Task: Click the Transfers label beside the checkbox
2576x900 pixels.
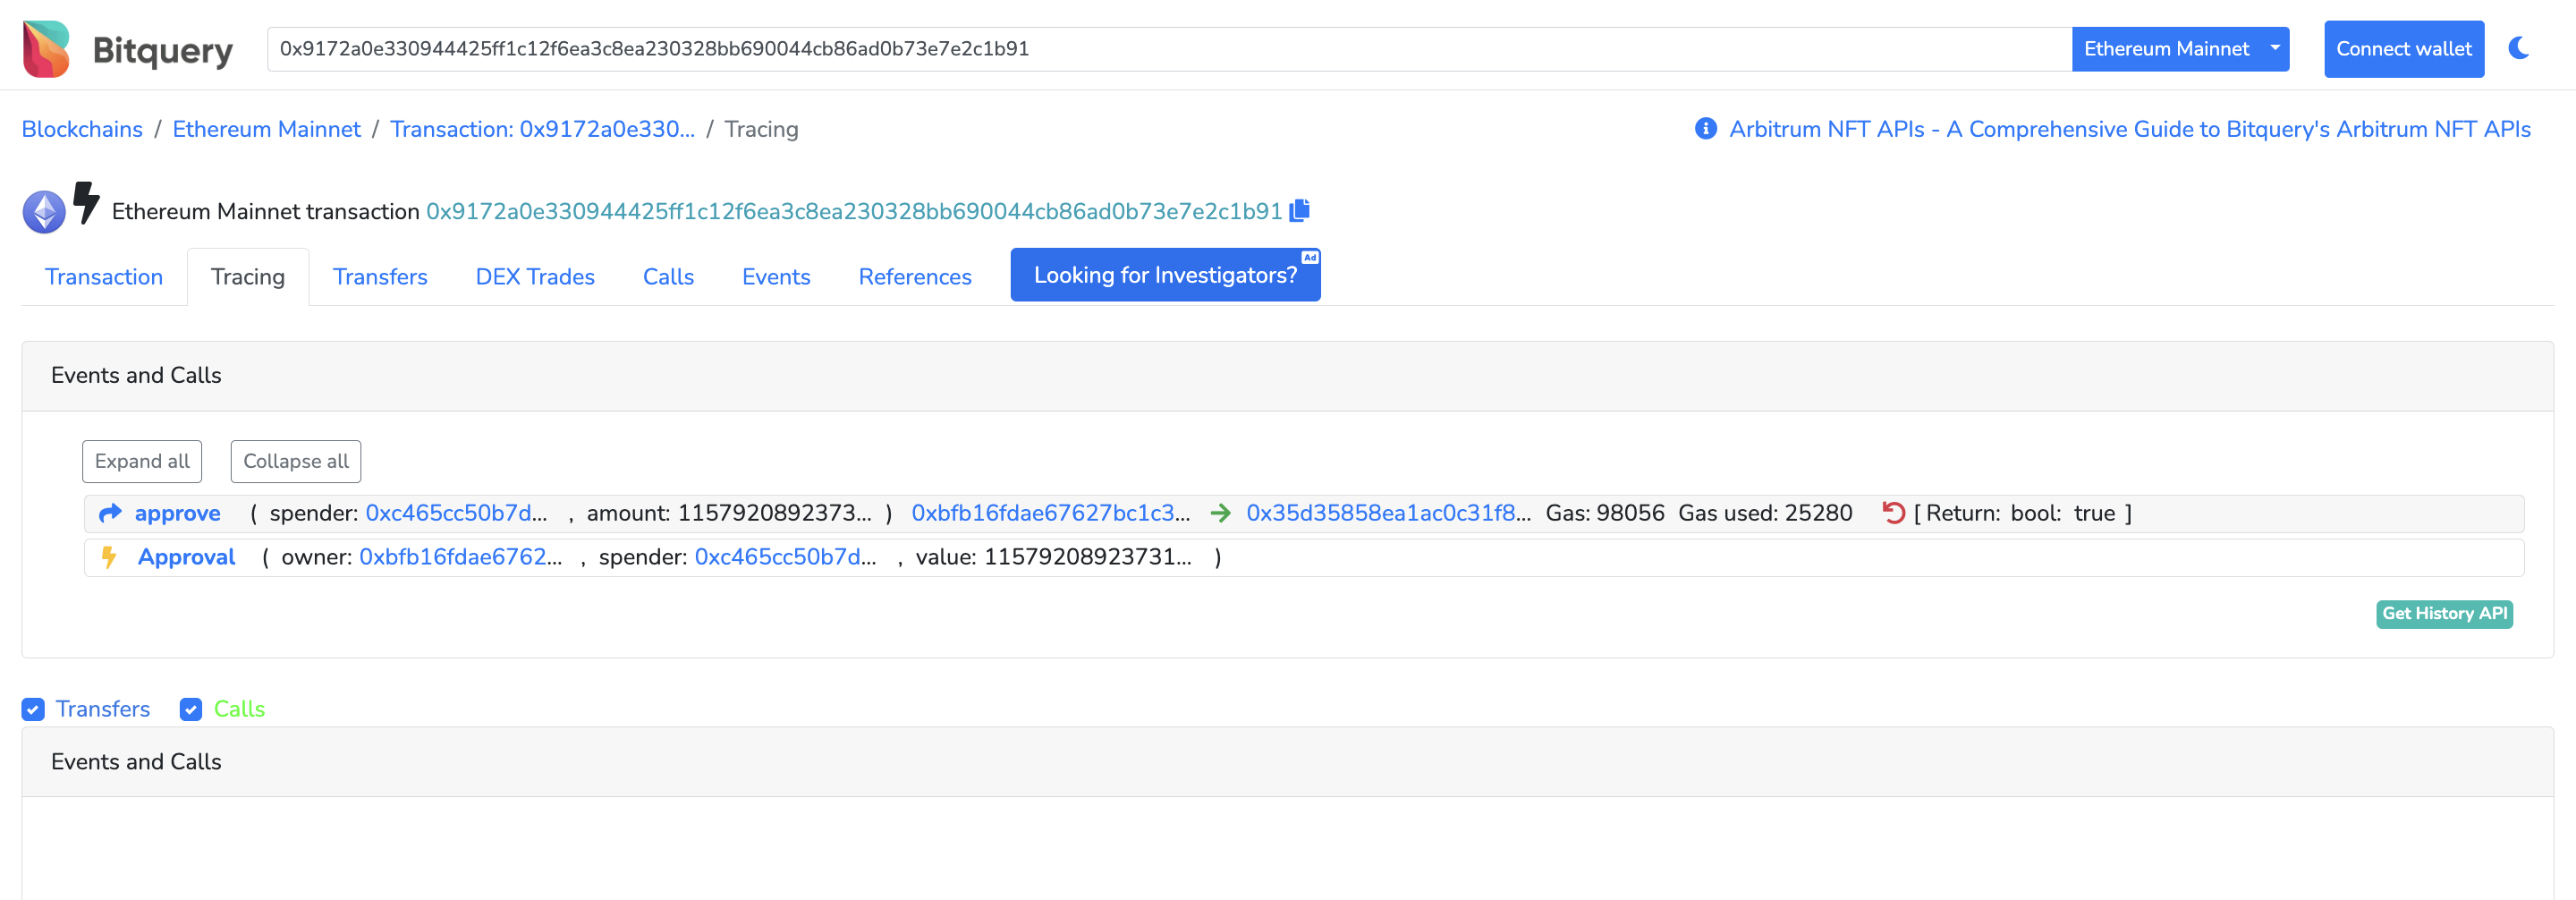Action: point(103,709)
